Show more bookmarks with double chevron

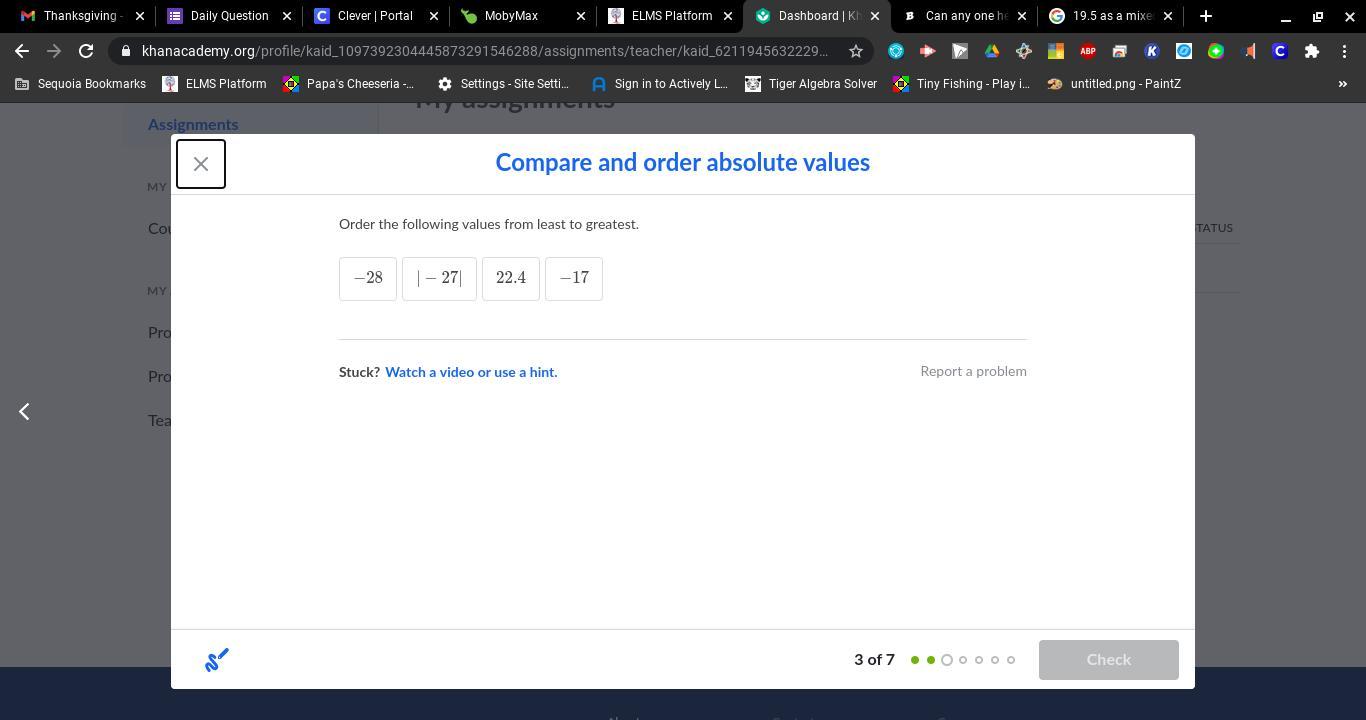click(1342, 84)
